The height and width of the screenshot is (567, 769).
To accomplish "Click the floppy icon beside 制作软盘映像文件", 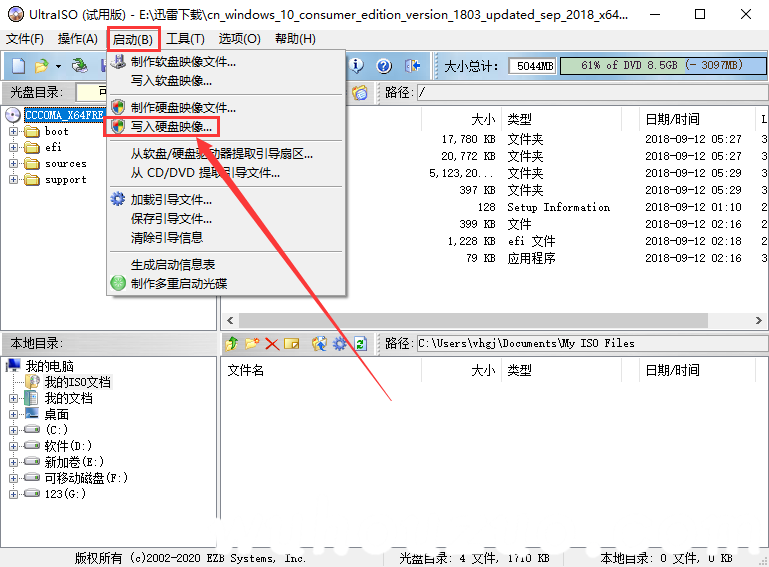I will [x=118, y=61].
